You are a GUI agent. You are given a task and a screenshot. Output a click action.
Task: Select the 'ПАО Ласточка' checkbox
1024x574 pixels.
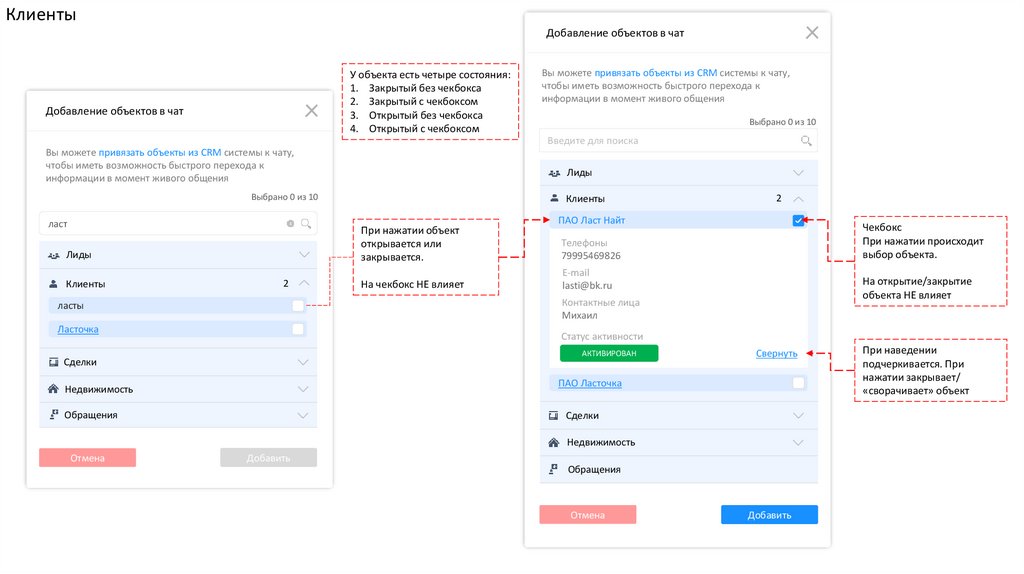(x=798, y=383)
